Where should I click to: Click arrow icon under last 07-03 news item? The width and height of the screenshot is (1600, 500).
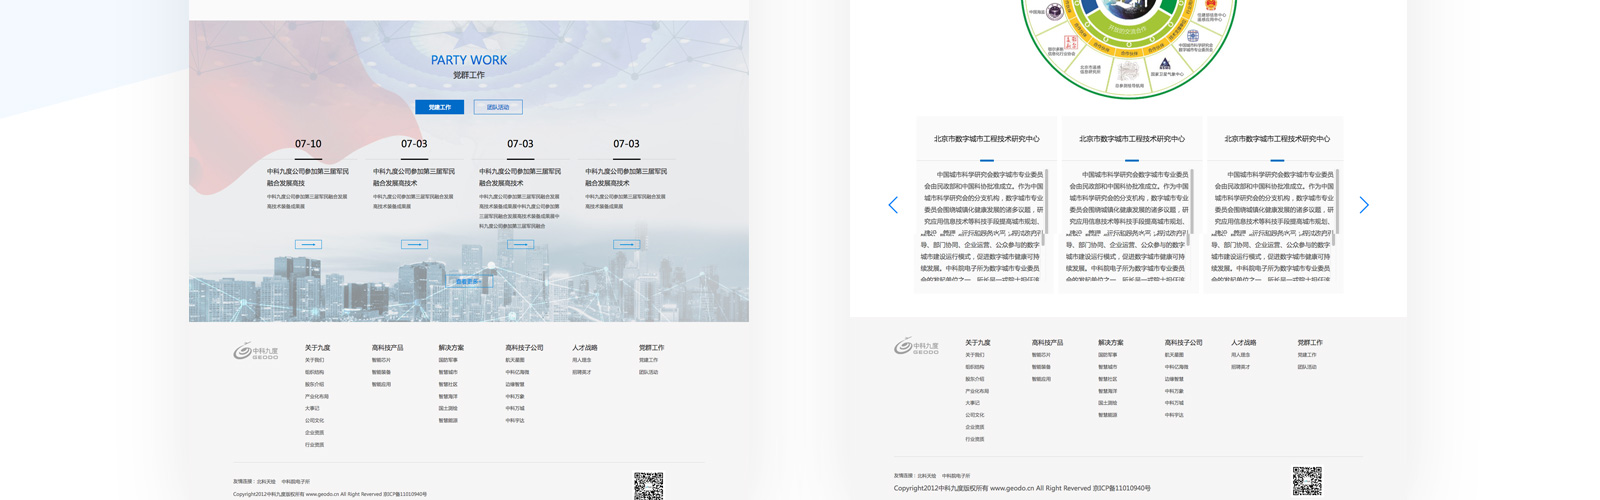(x=626, y=244)
